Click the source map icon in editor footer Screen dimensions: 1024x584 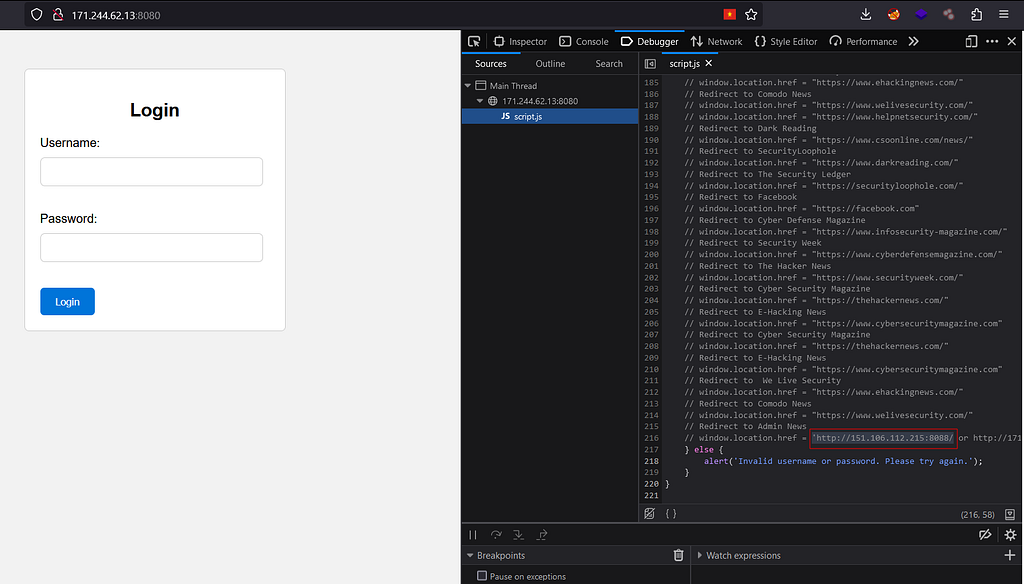pyautogui.click(x=1010, y=514)
